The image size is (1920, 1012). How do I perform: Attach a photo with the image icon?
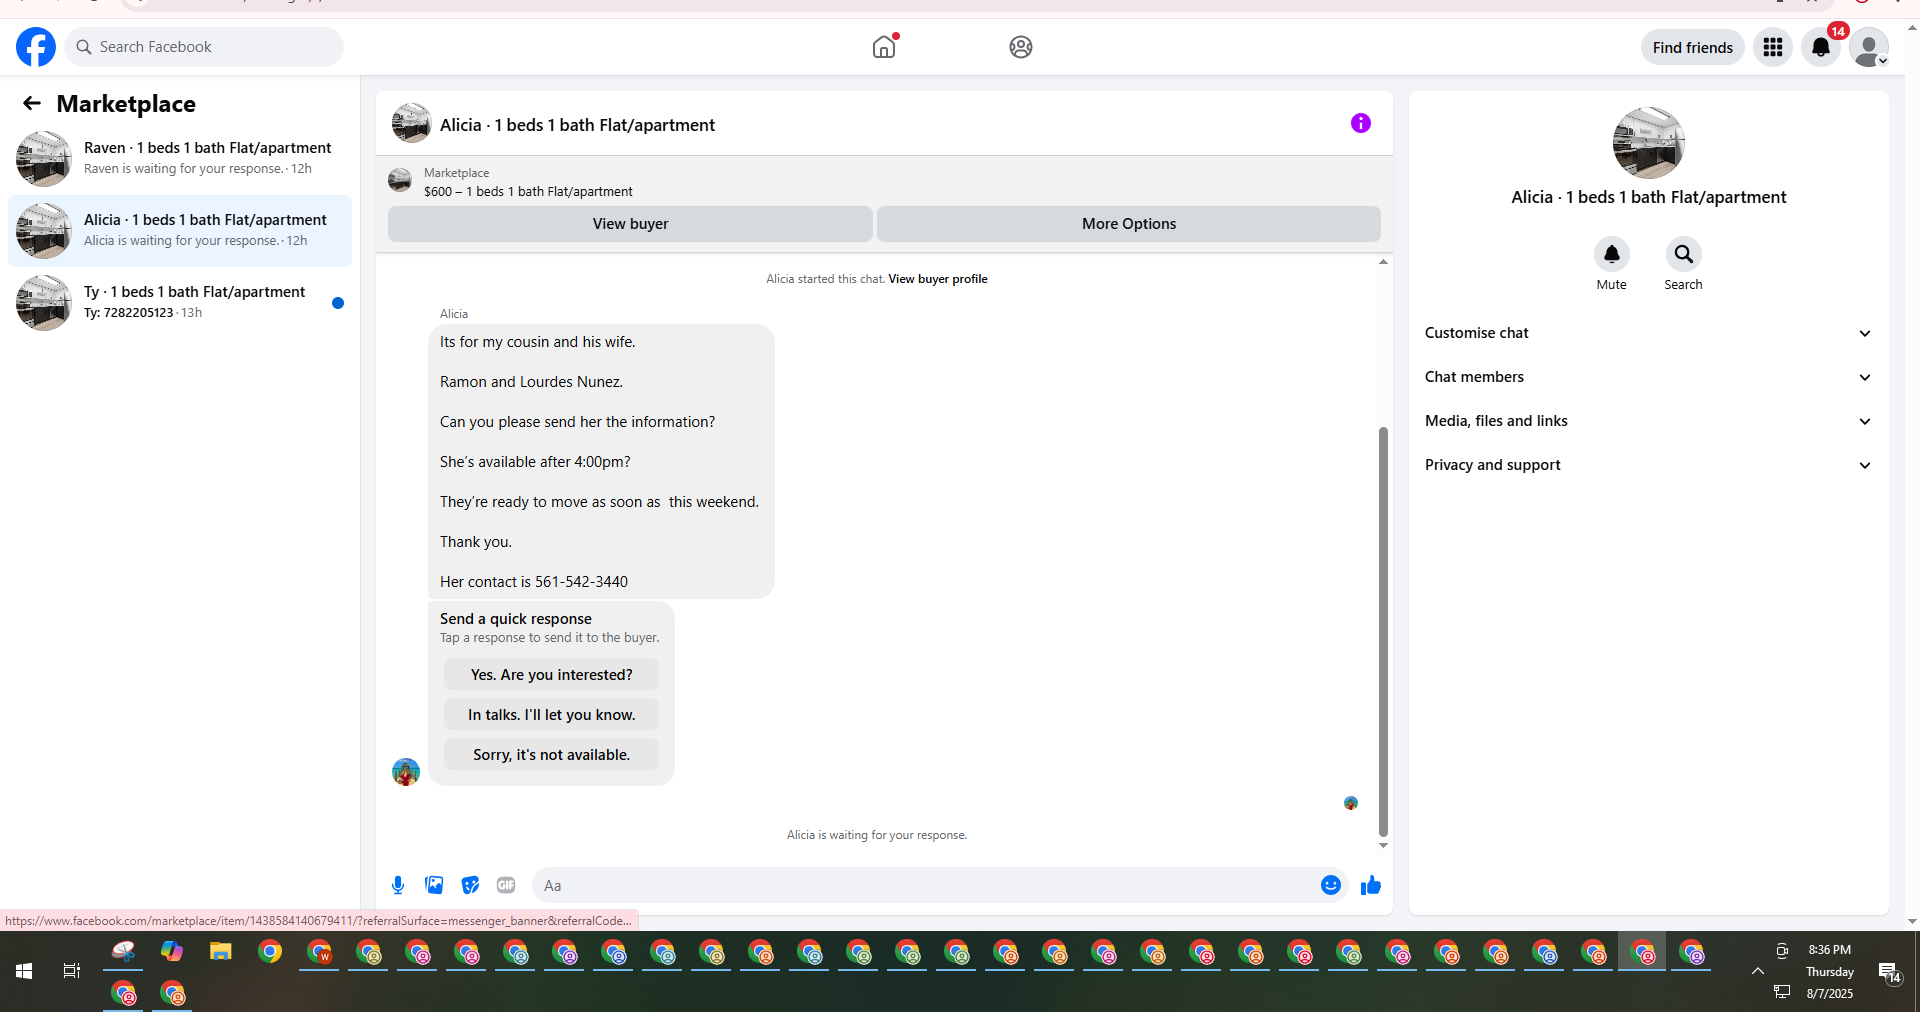click(434, 885)
